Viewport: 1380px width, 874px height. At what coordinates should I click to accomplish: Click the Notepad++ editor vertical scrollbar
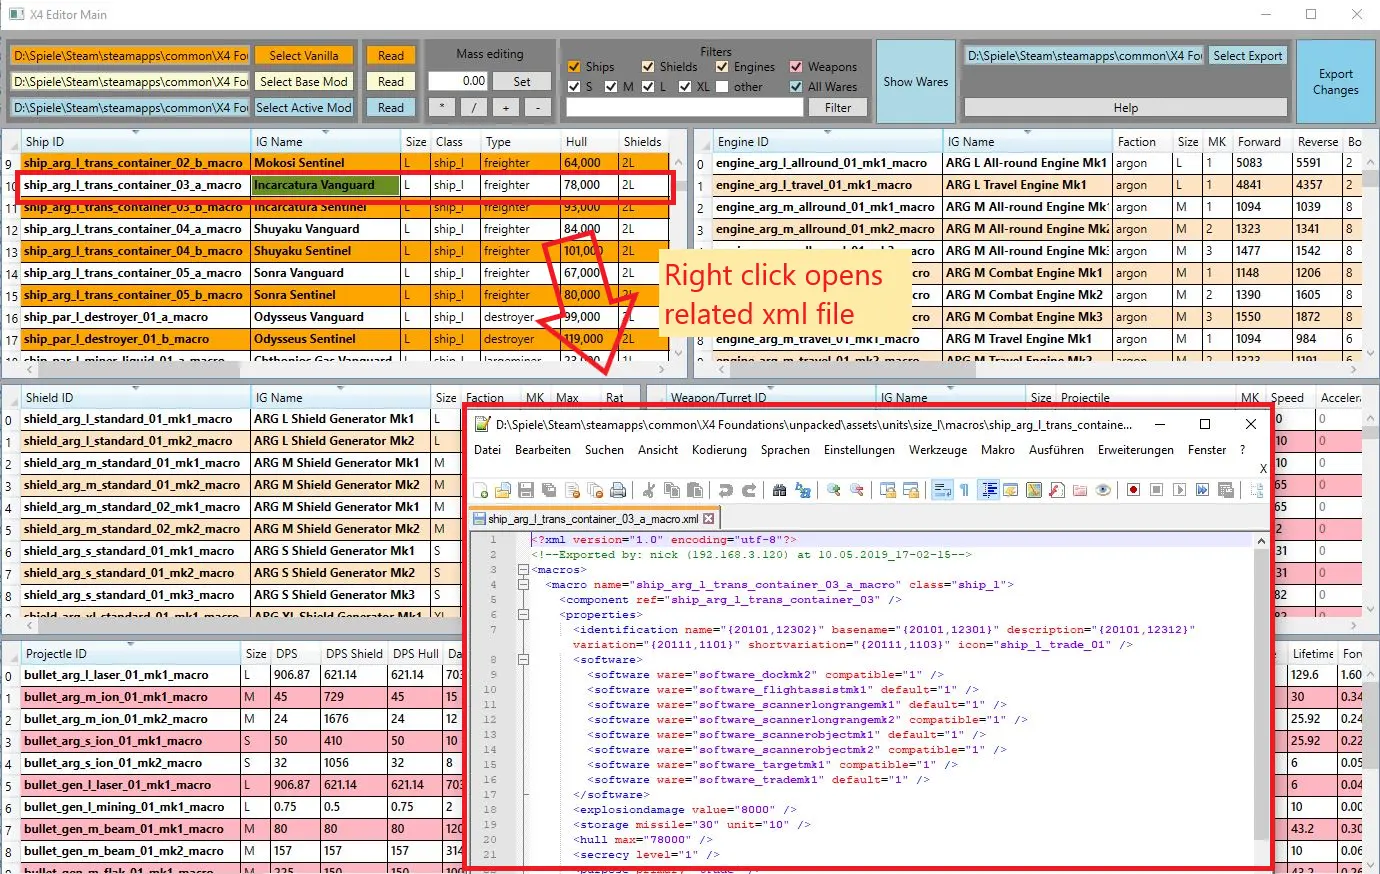click(x=1261, y=697)
